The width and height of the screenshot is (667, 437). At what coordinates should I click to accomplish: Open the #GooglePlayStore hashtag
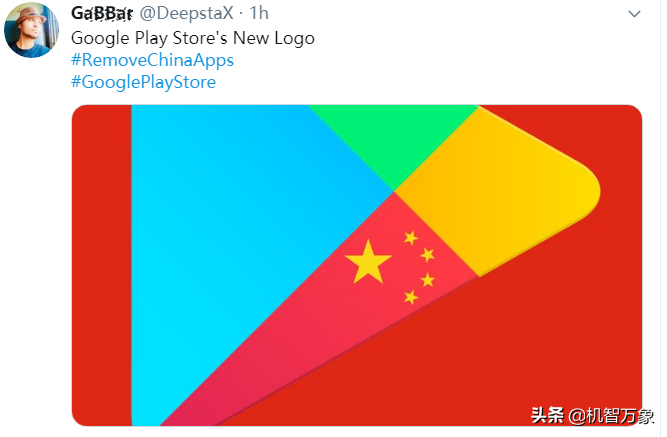tap(143, 82)
